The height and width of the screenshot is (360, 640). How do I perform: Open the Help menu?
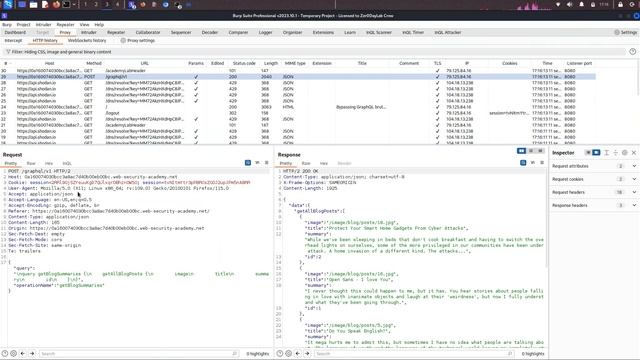99,24
